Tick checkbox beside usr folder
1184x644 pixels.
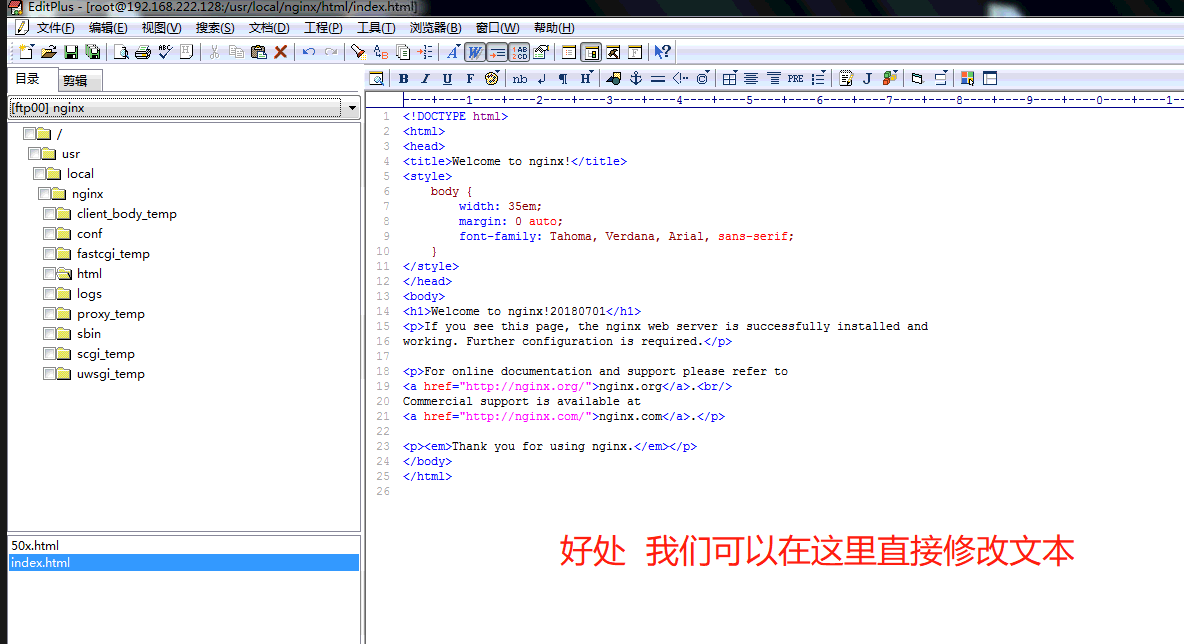click(x=35, y=153)
